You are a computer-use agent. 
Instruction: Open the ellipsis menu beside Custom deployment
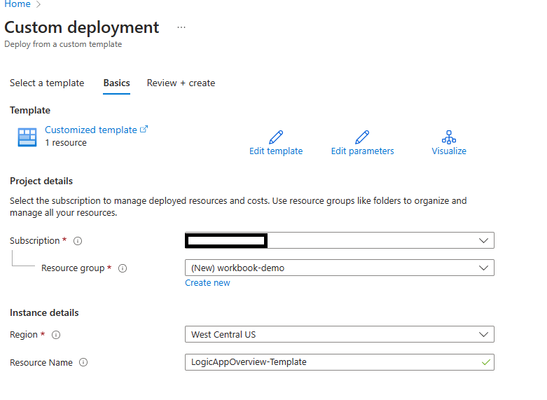(181, 27)
